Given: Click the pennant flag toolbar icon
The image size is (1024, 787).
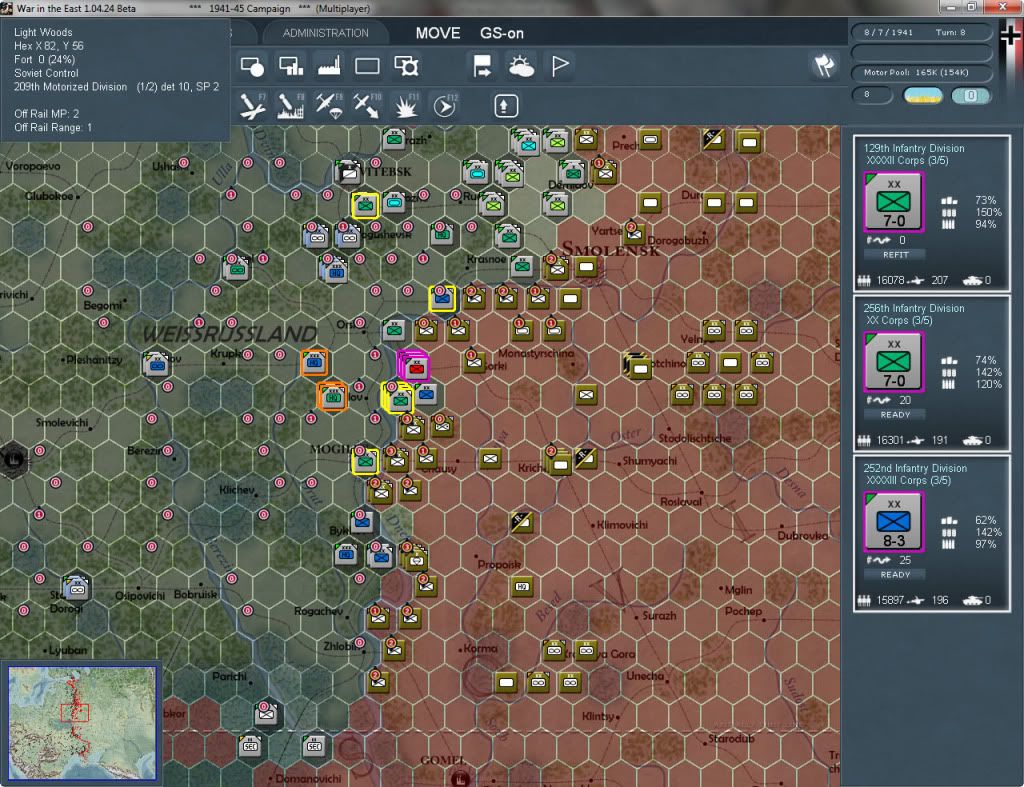Looking at the screenshot, I should click(x=560, y=66).
